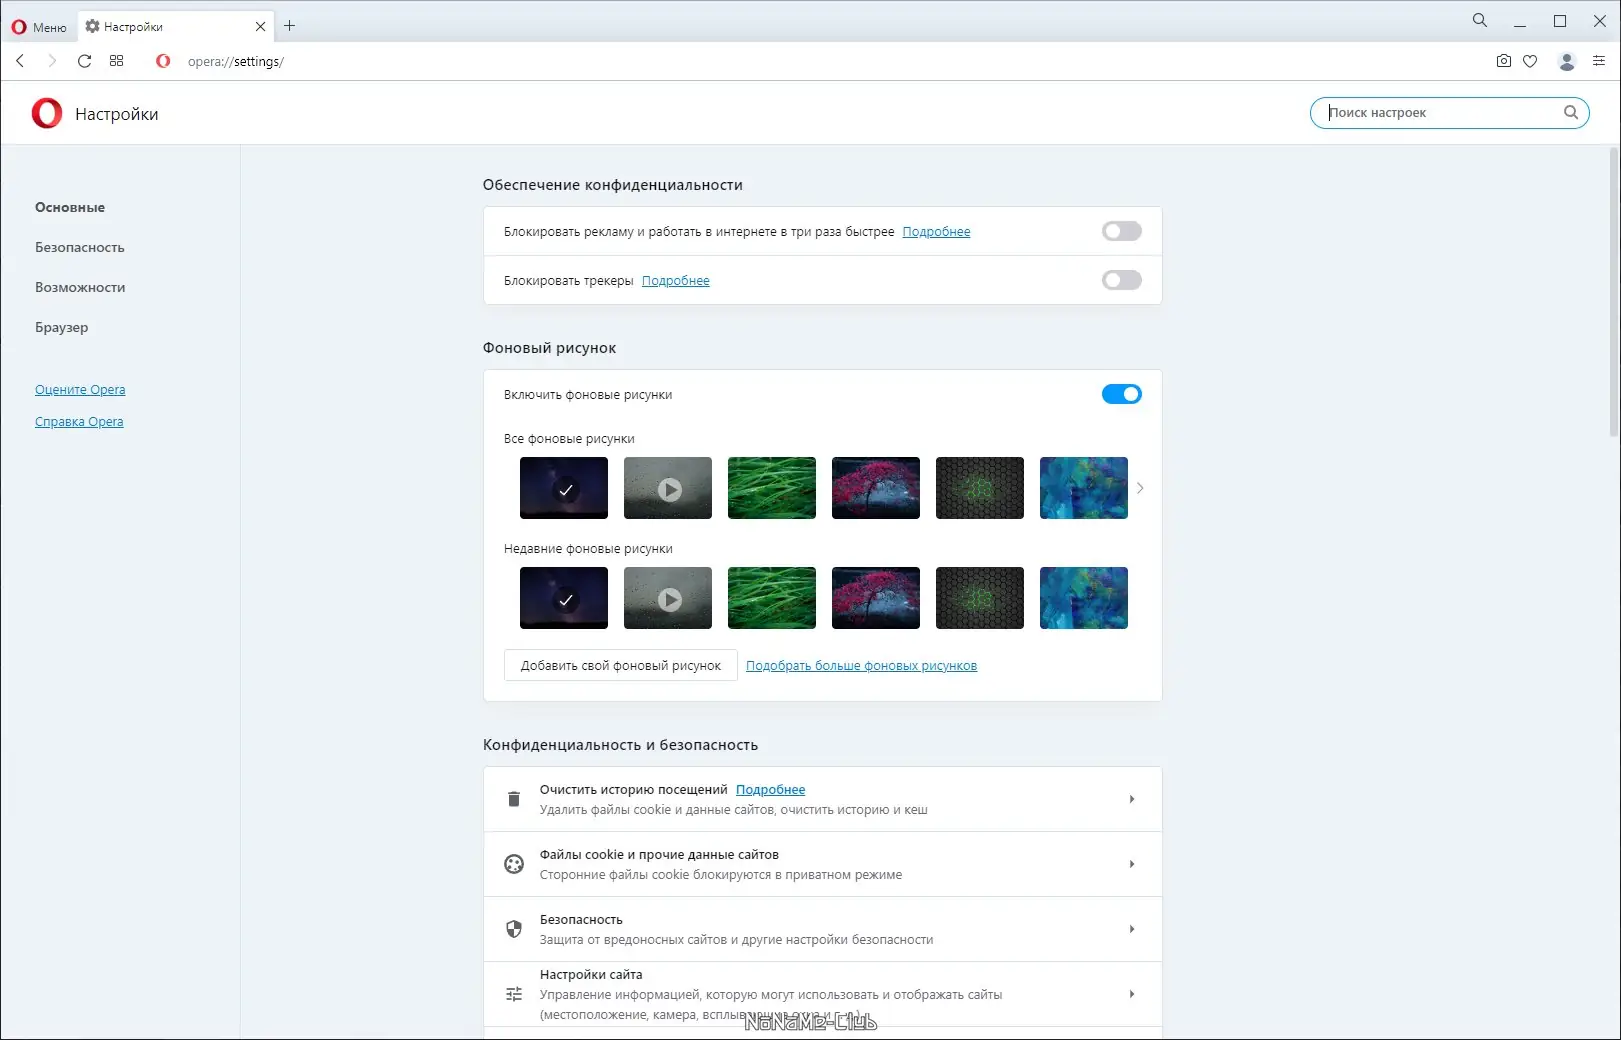
Task: Click the sliders icon beside Настройки сайта
Action: (514, 994)
